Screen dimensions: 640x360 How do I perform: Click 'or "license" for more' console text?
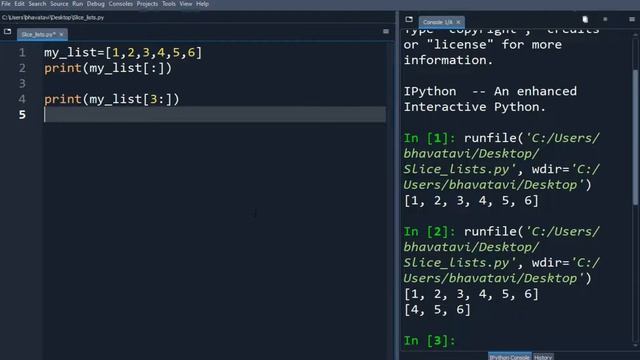coord(482,44)
